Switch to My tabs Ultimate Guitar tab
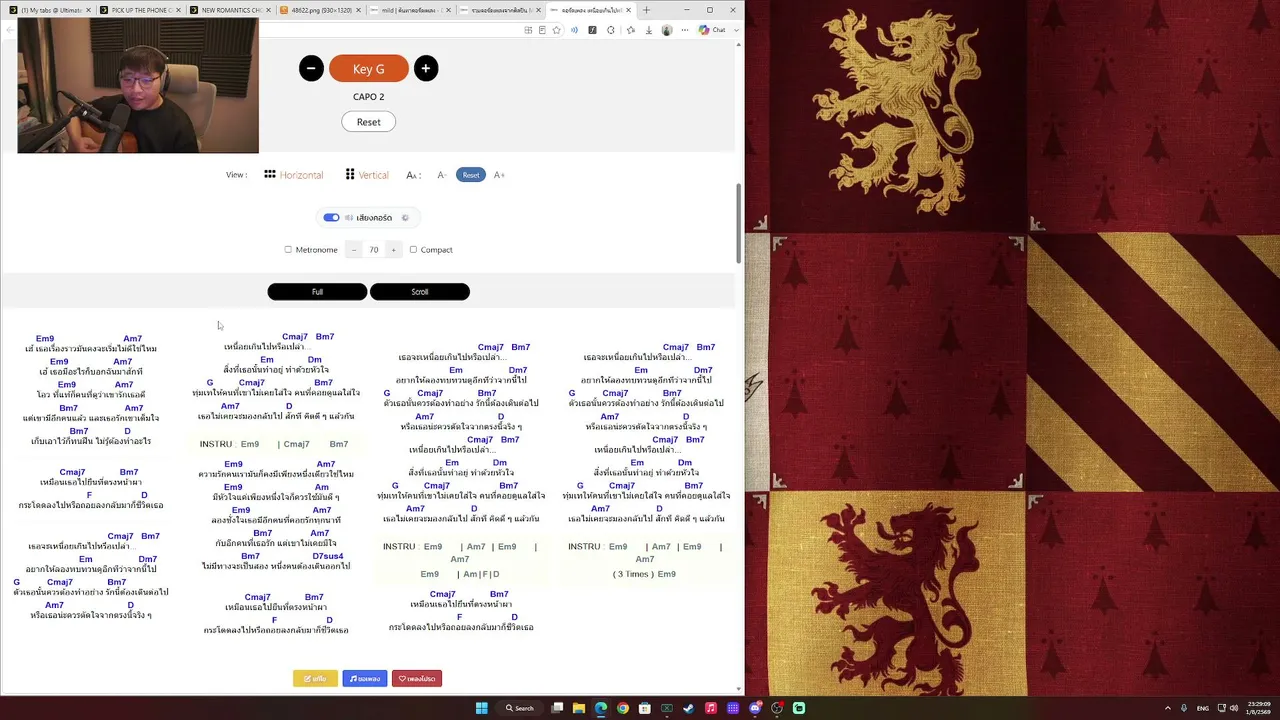The image size is (1280, 720). click(x=50, y=10)
